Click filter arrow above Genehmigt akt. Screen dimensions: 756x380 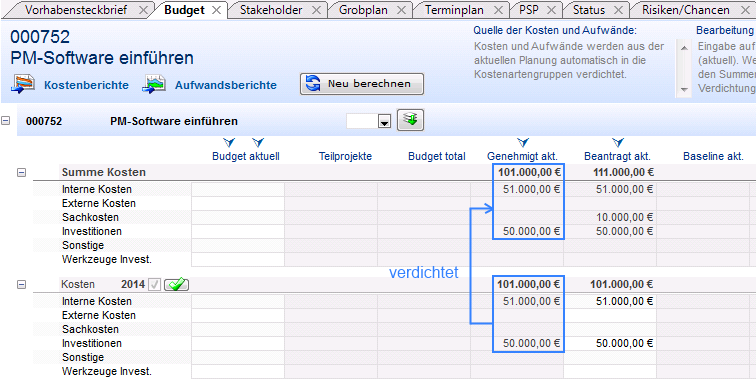pos(523,142)
